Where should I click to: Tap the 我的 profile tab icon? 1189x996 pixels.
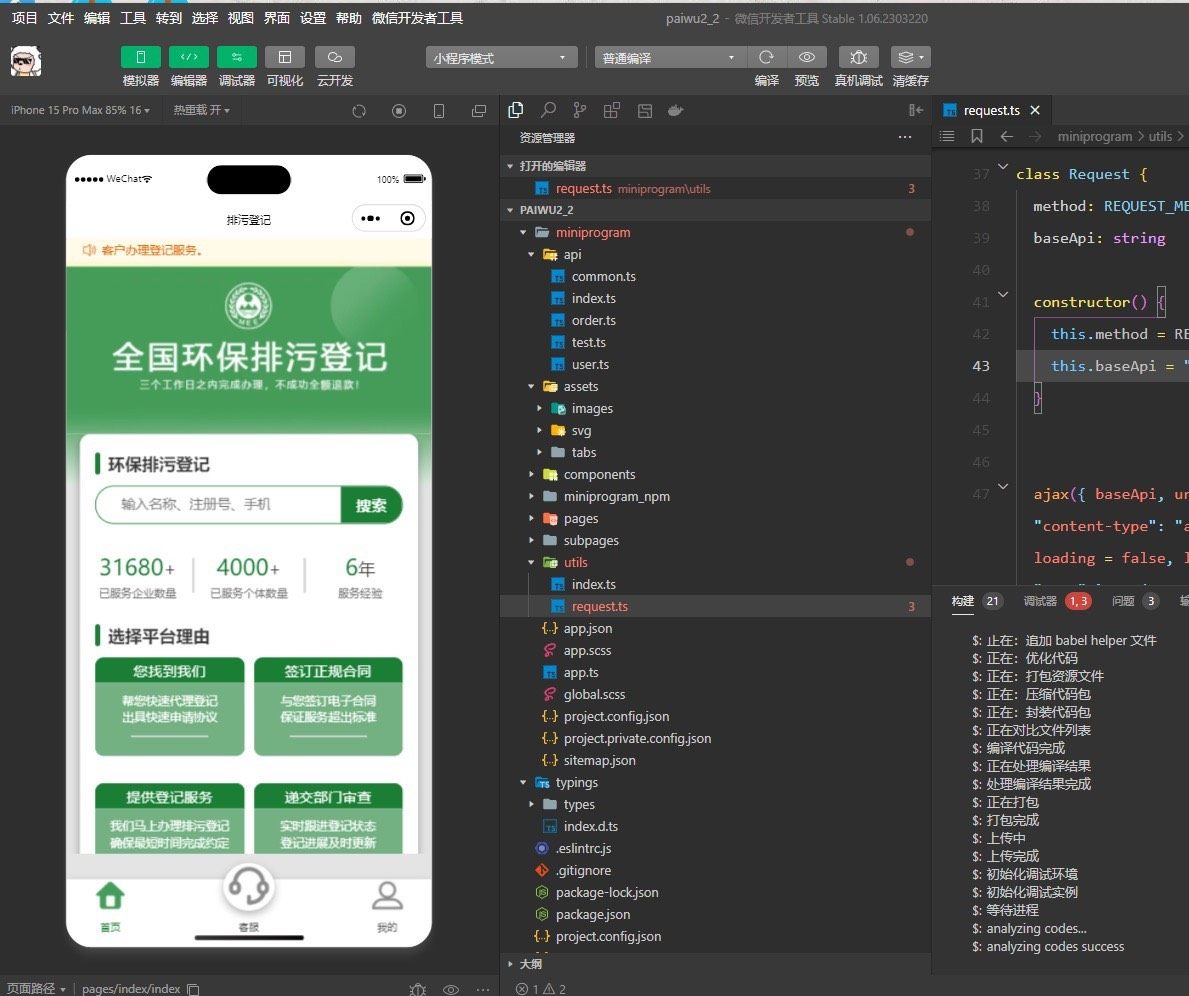(x=387, y=896)
